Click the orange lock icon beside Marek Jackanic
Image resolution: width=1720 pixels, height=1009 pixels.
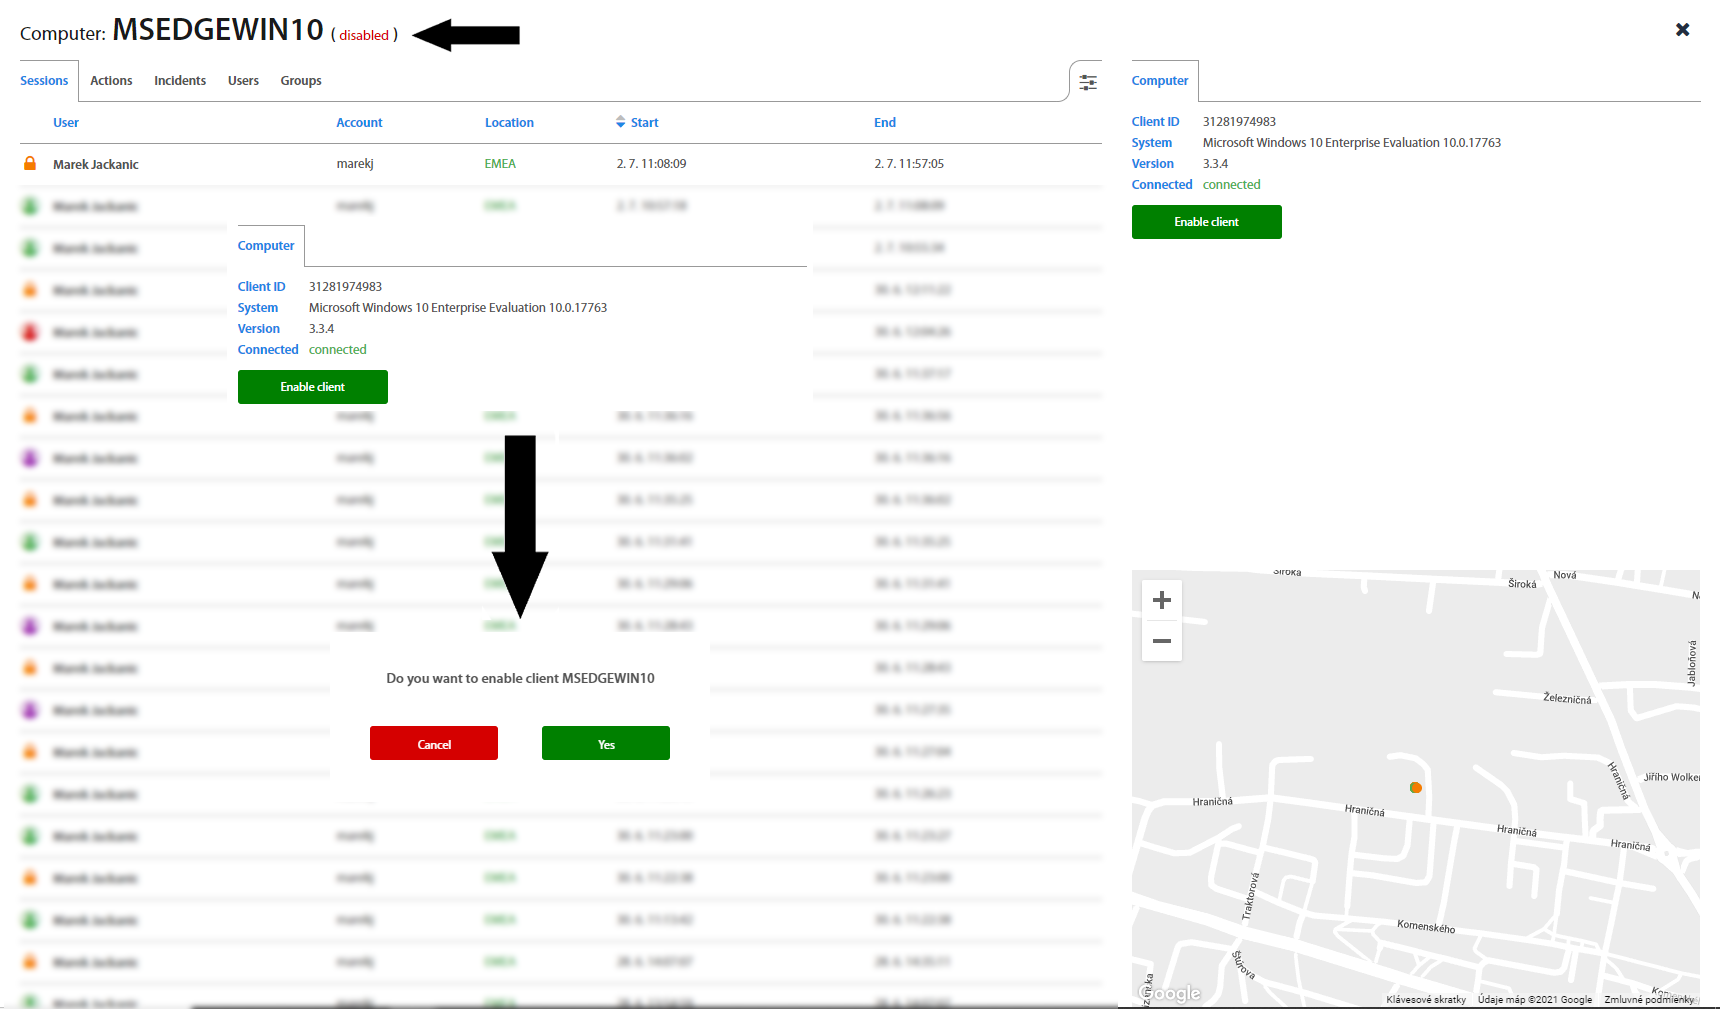click(30, 163)
